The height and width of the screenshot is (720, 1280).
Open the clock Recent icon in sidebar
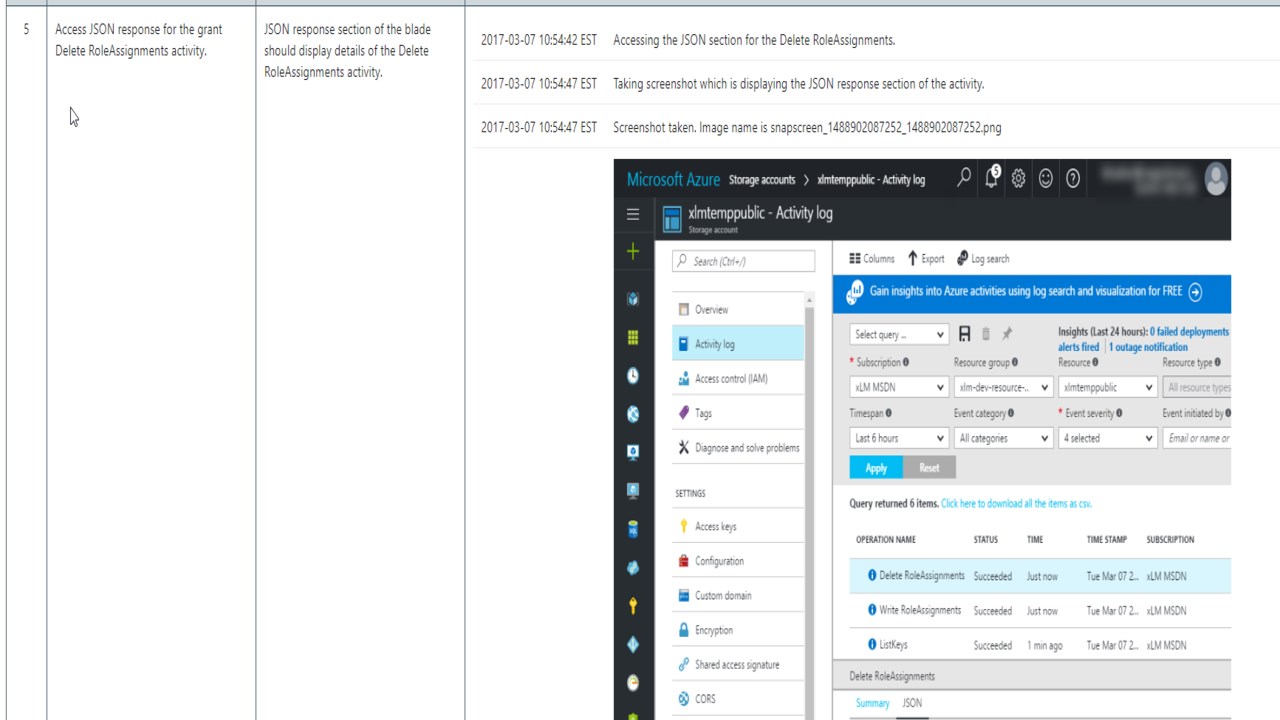point(632,376)
